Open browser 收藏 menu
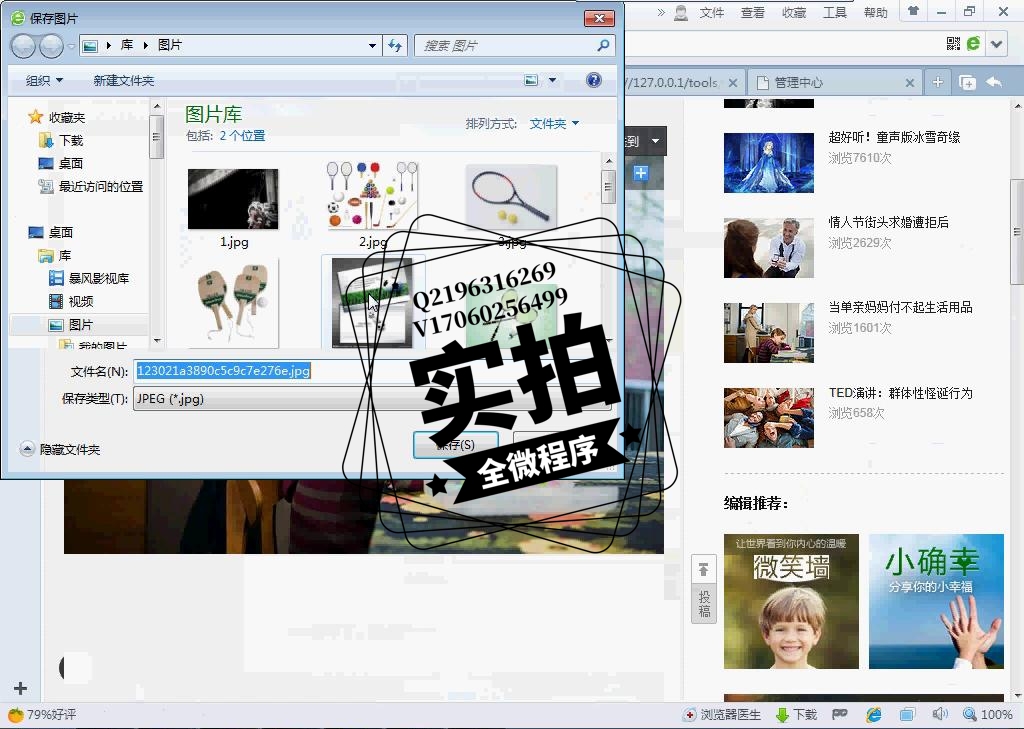This screenshot has height=729, width=1024. coord(794,12)
